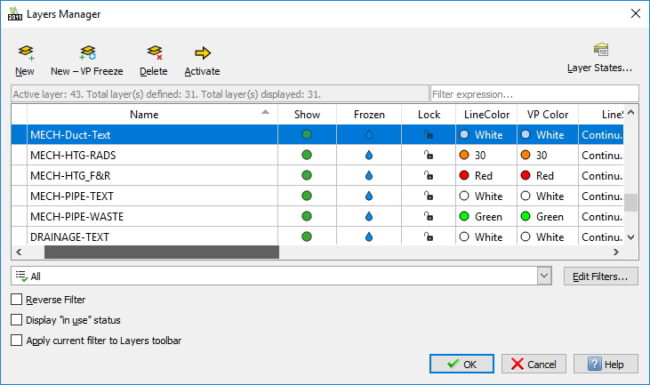Click the New – VP Freeze icon
Screen dimensions: 650x385
(x=87, y=53)
